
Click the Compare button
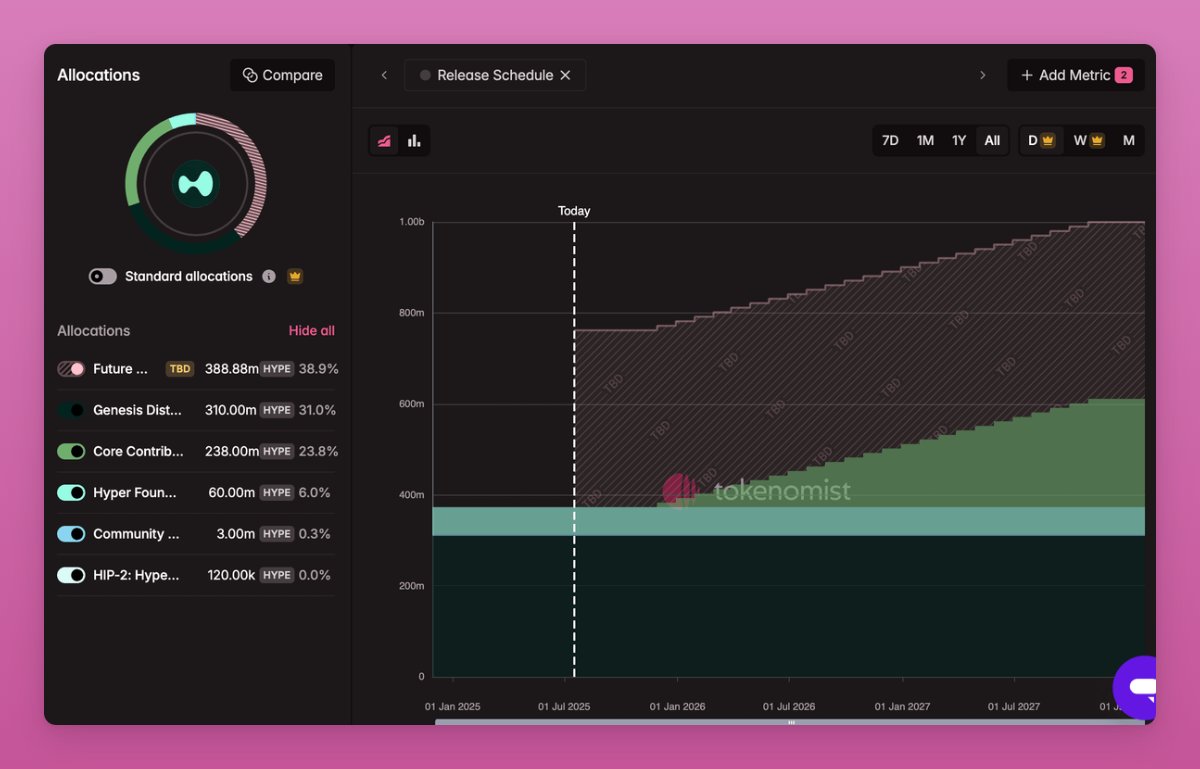[282, 75]
